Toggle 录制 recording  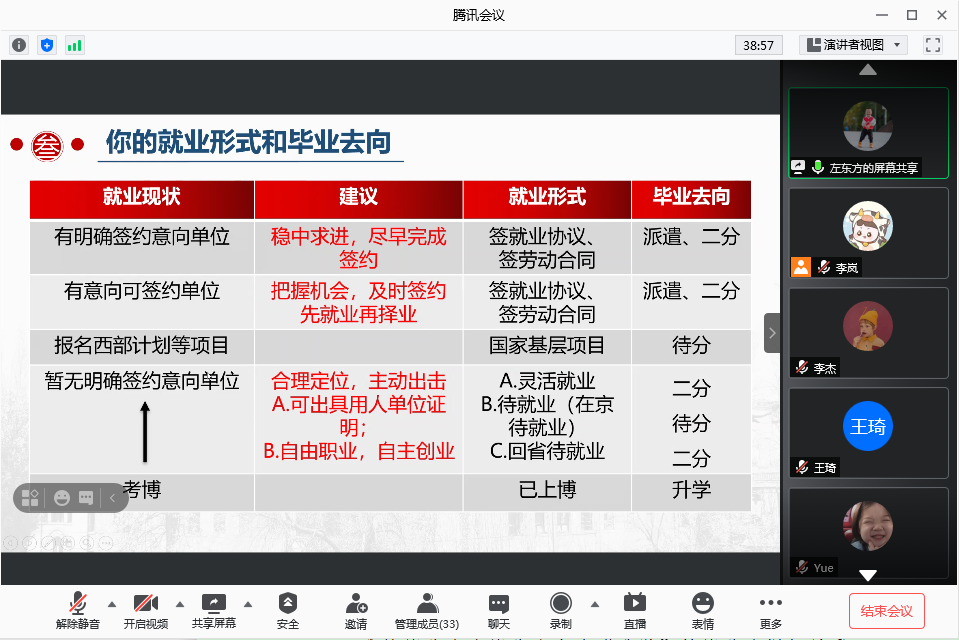click(x=561, y=610)
